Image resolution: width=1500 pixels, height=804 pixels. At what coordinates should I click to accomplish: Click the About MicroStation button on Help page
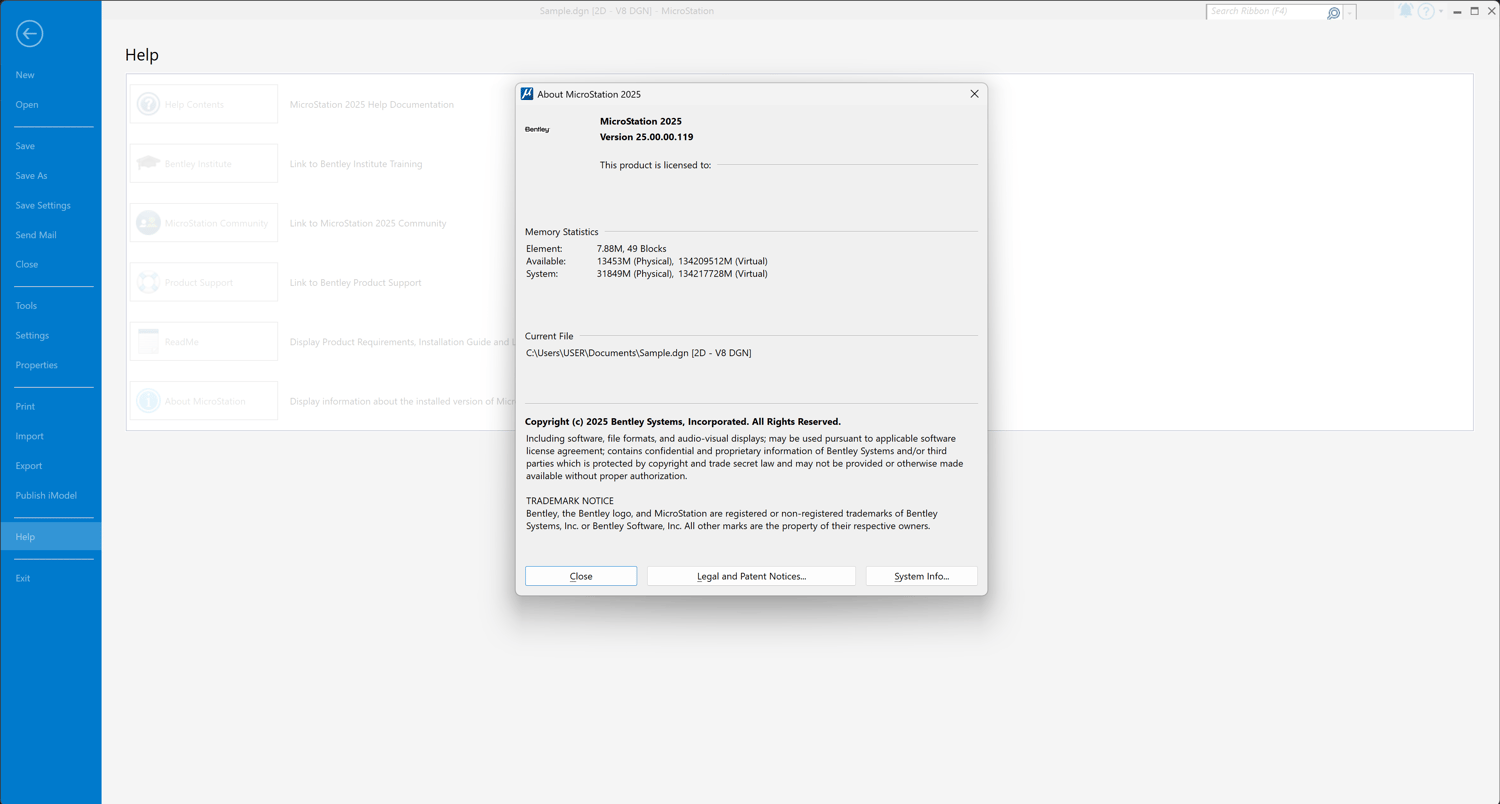pyautogui.click(x=204, y=401)
